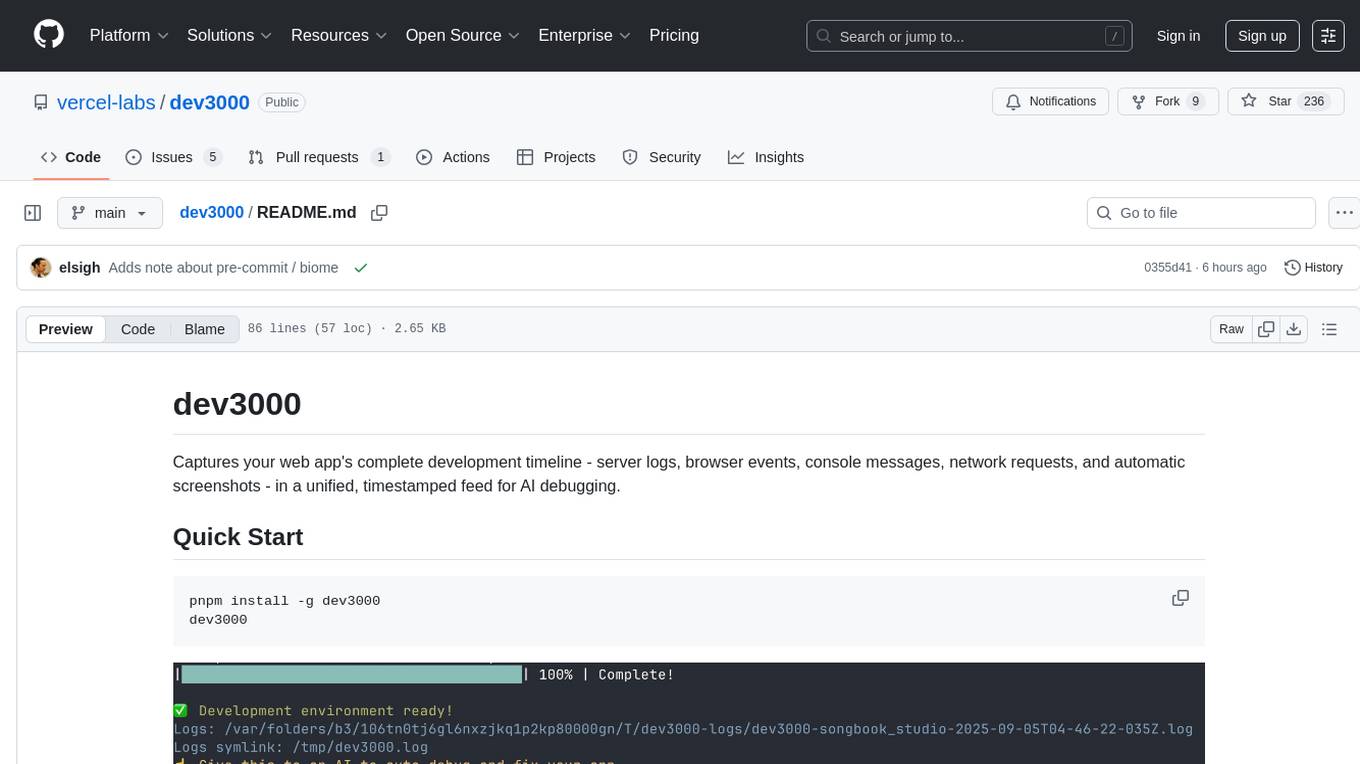1360x764 pixels.
Task: Switch to Code file view
Action: tap(138, 329)
